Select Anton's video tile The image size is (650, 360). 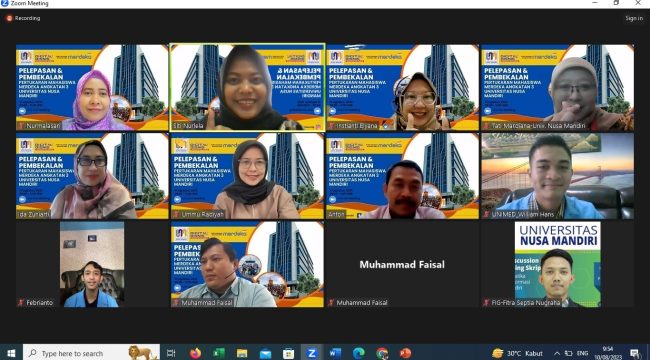402,176
